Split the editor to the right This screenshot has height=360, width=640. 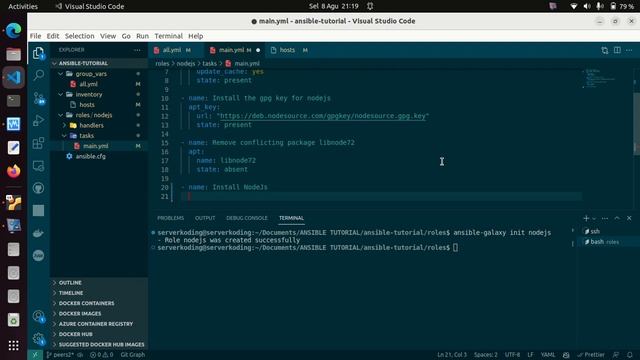click(617, 50)
